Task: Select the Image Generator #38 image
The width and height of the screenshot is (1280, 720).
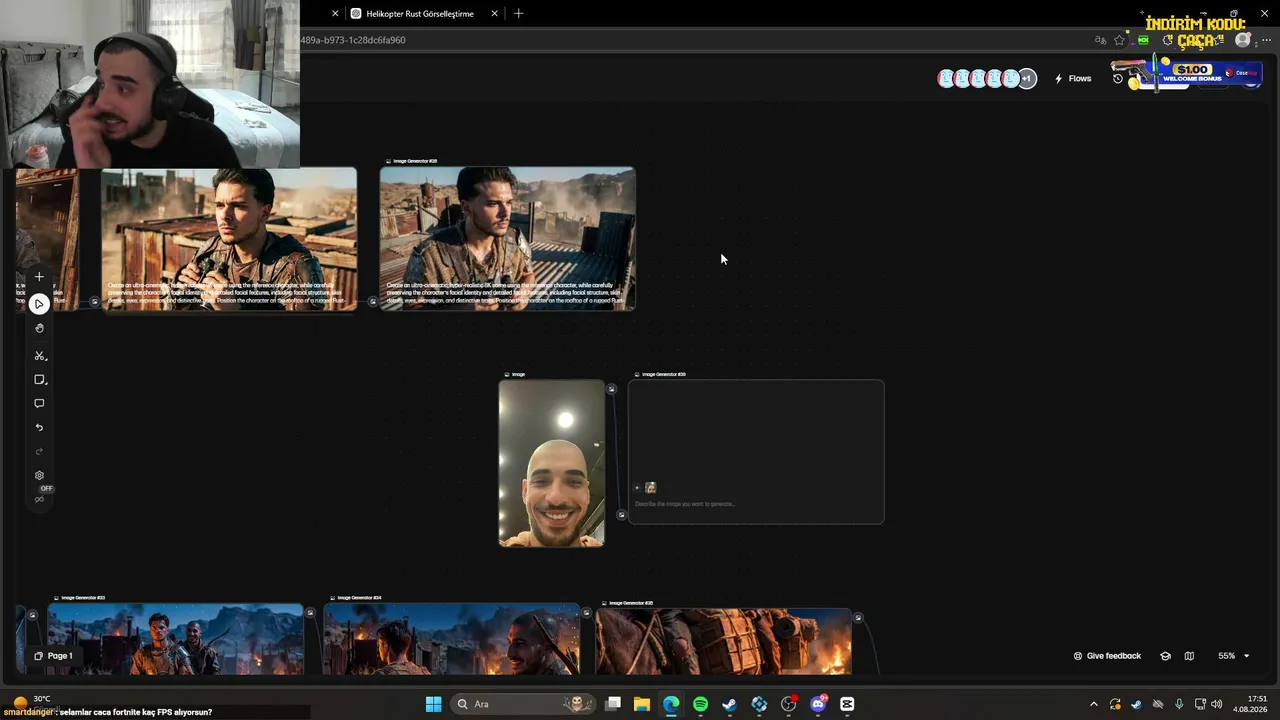Action: pos(507,238)
